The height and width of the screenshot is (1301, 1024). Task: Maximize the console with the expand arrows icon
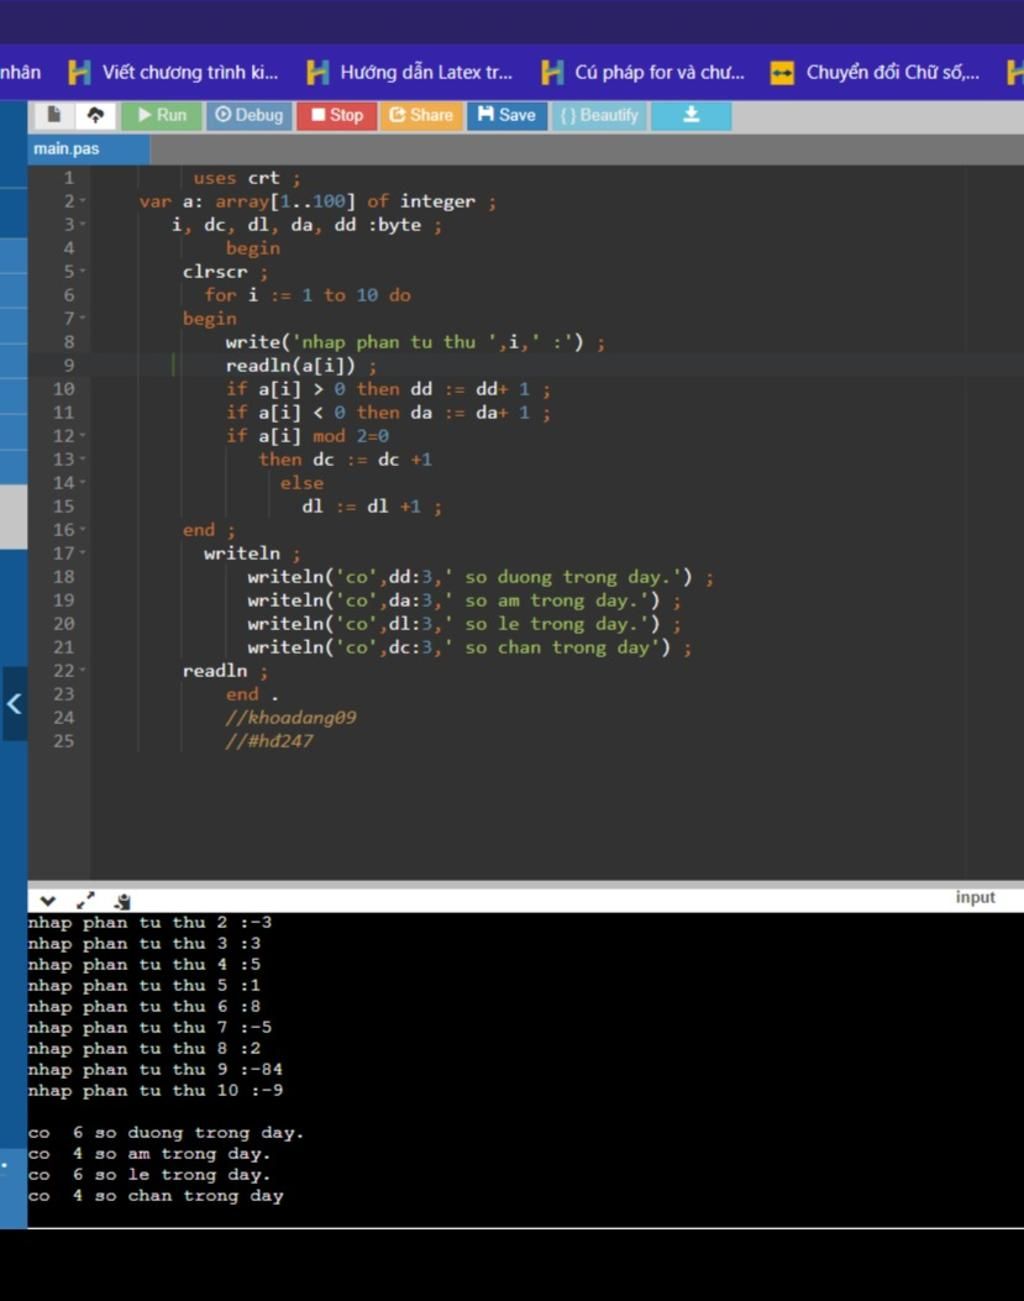(85, 901)
